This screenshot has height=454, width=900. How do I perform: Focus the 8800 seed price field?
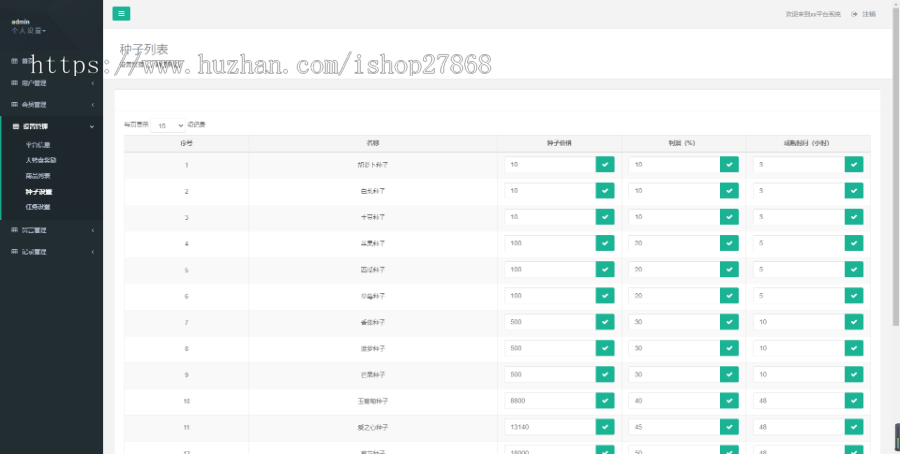coord(550,401)
